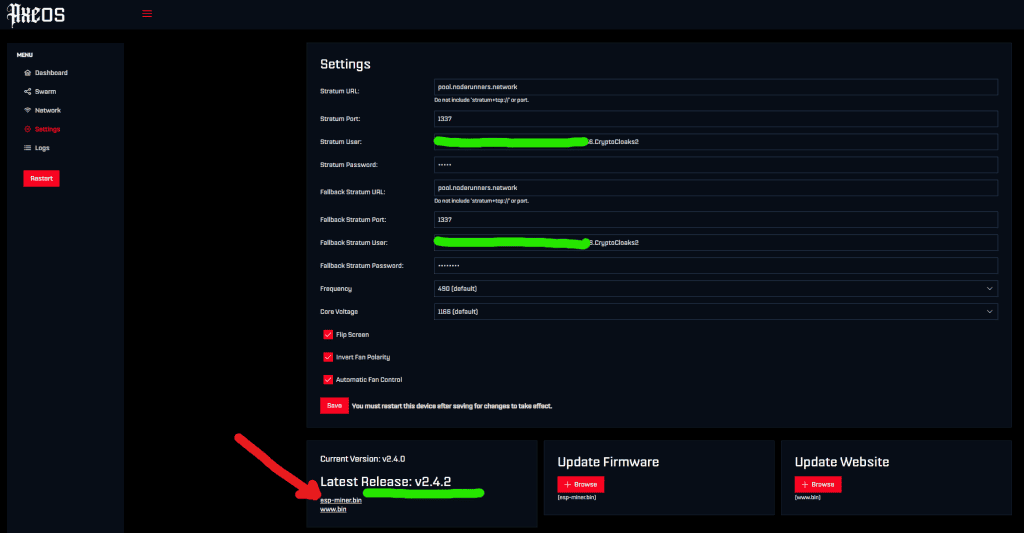Click the 'Automatic Fan Control' label text
Screen dimensions: 1024x533
coord(369,380)
